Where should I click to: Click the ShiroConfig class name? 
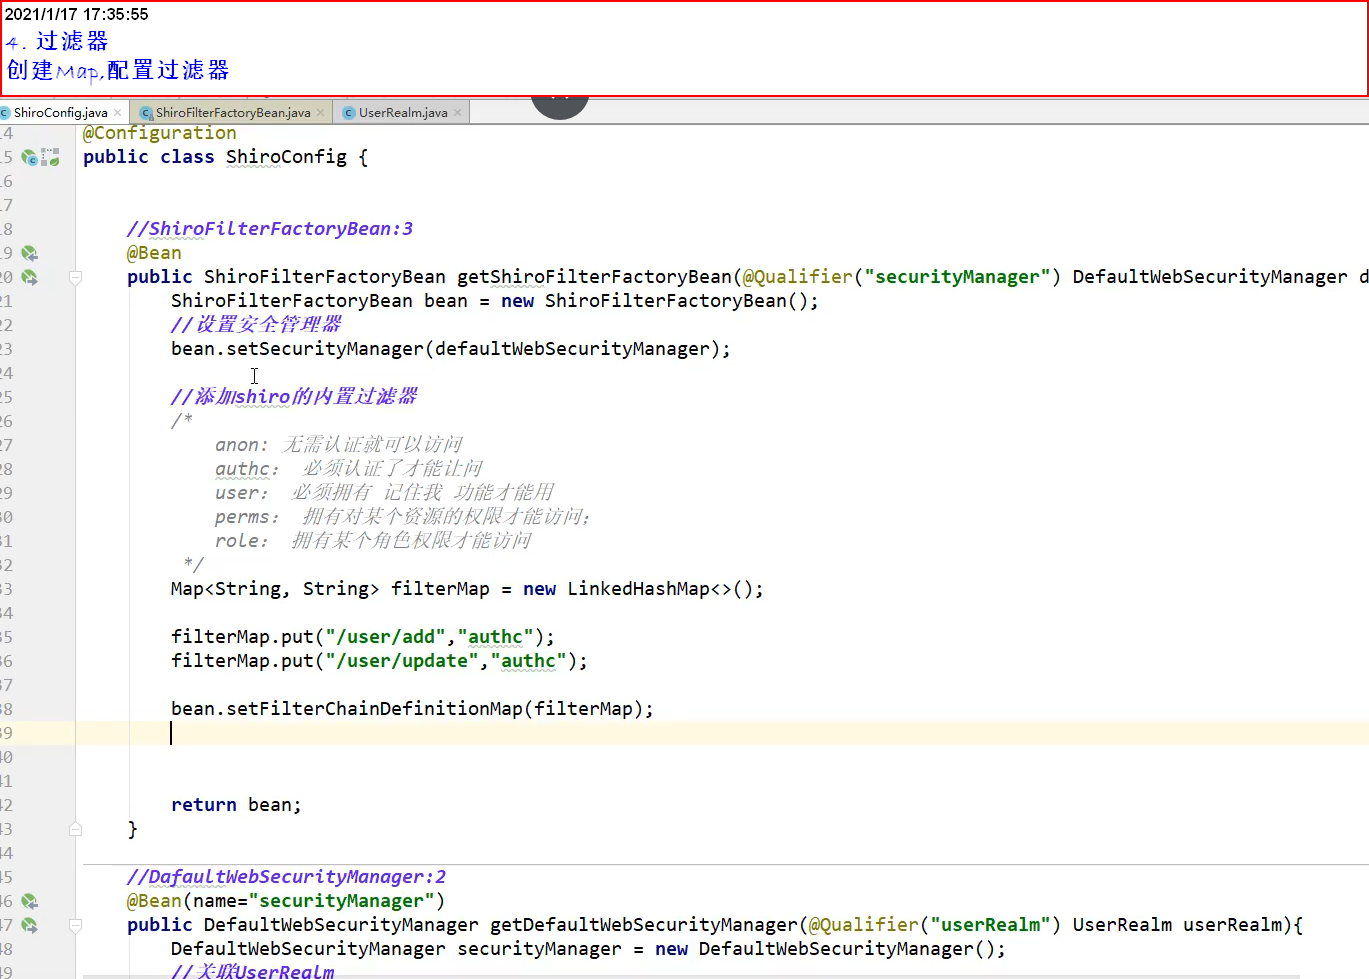[286, 157]
